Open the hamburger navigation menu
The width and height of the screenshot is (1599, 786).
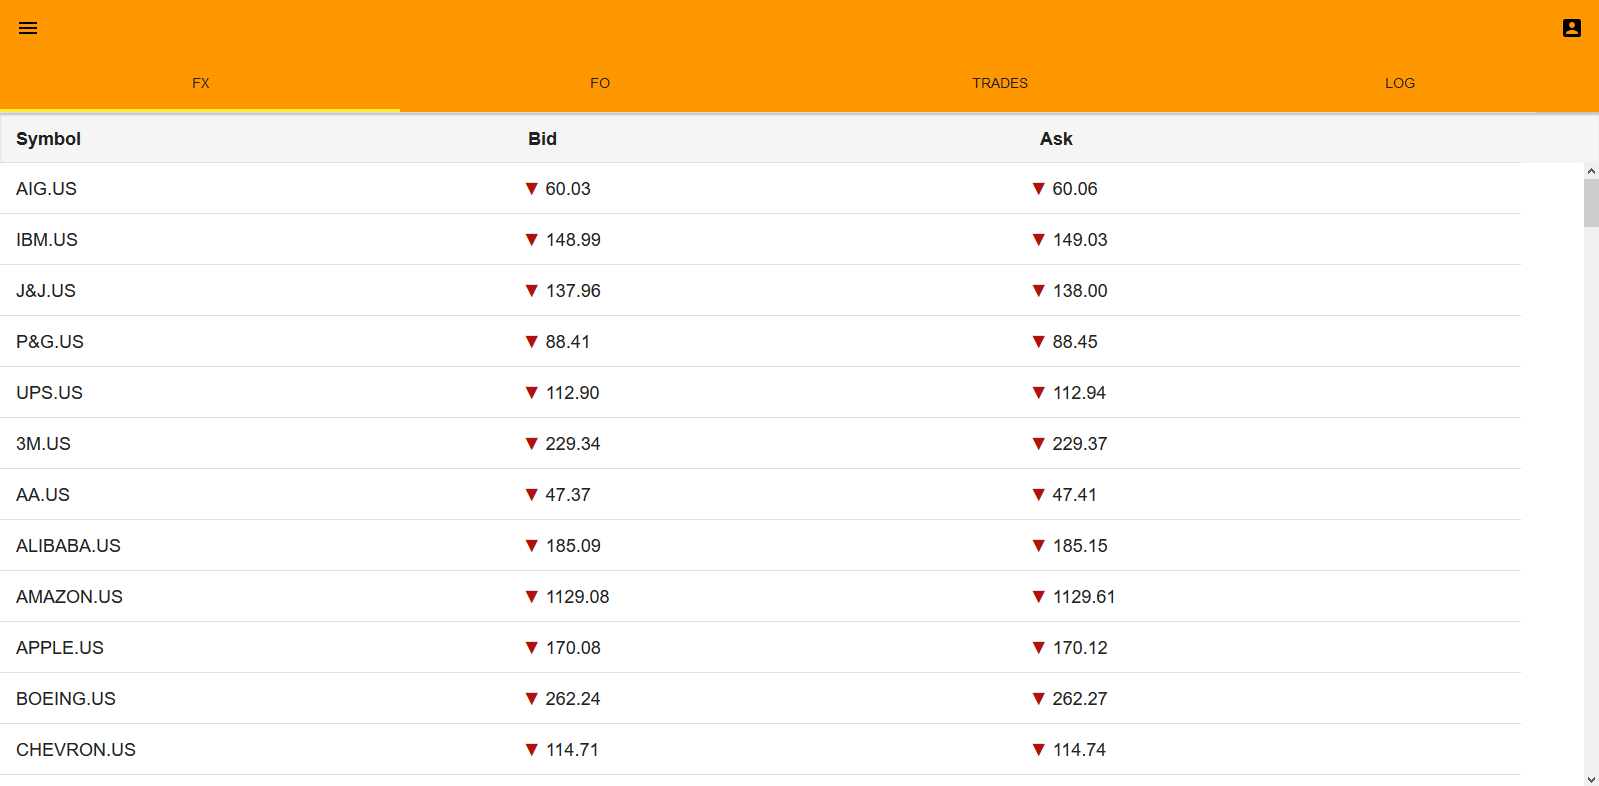[x=28, y=28]
